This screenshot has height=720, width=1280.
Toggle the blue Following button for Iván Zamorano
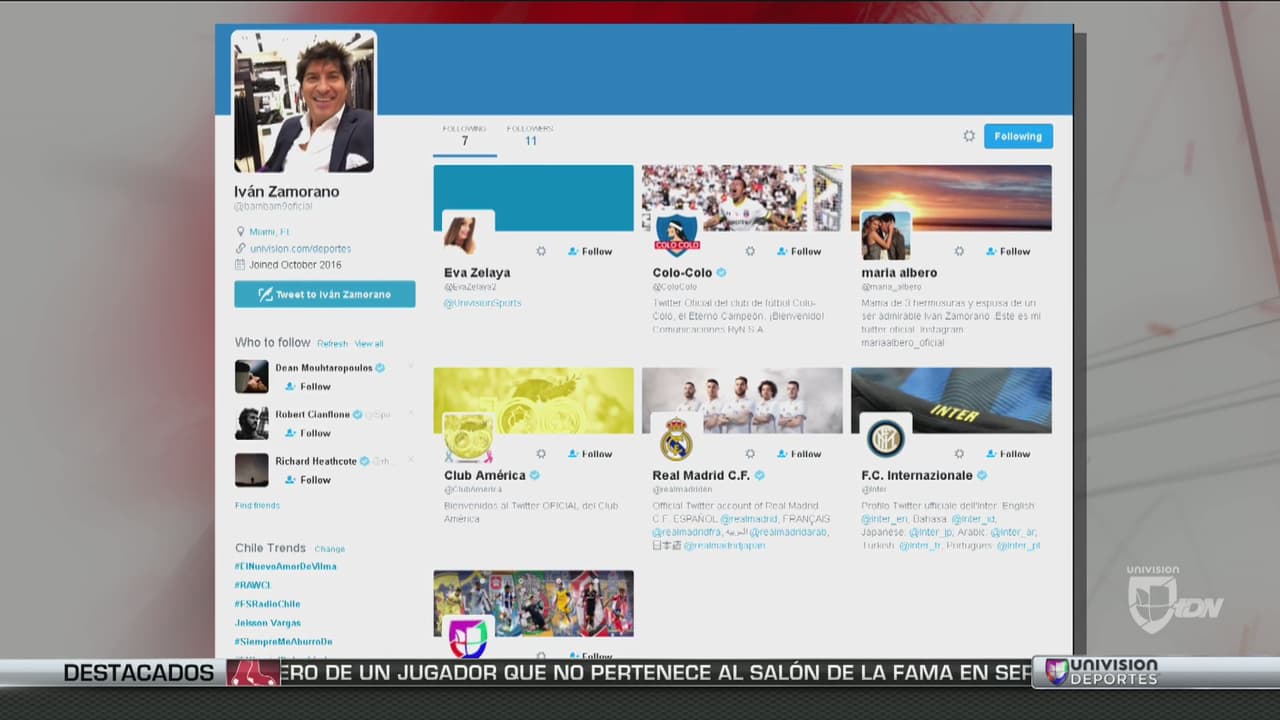(1018, 136)
